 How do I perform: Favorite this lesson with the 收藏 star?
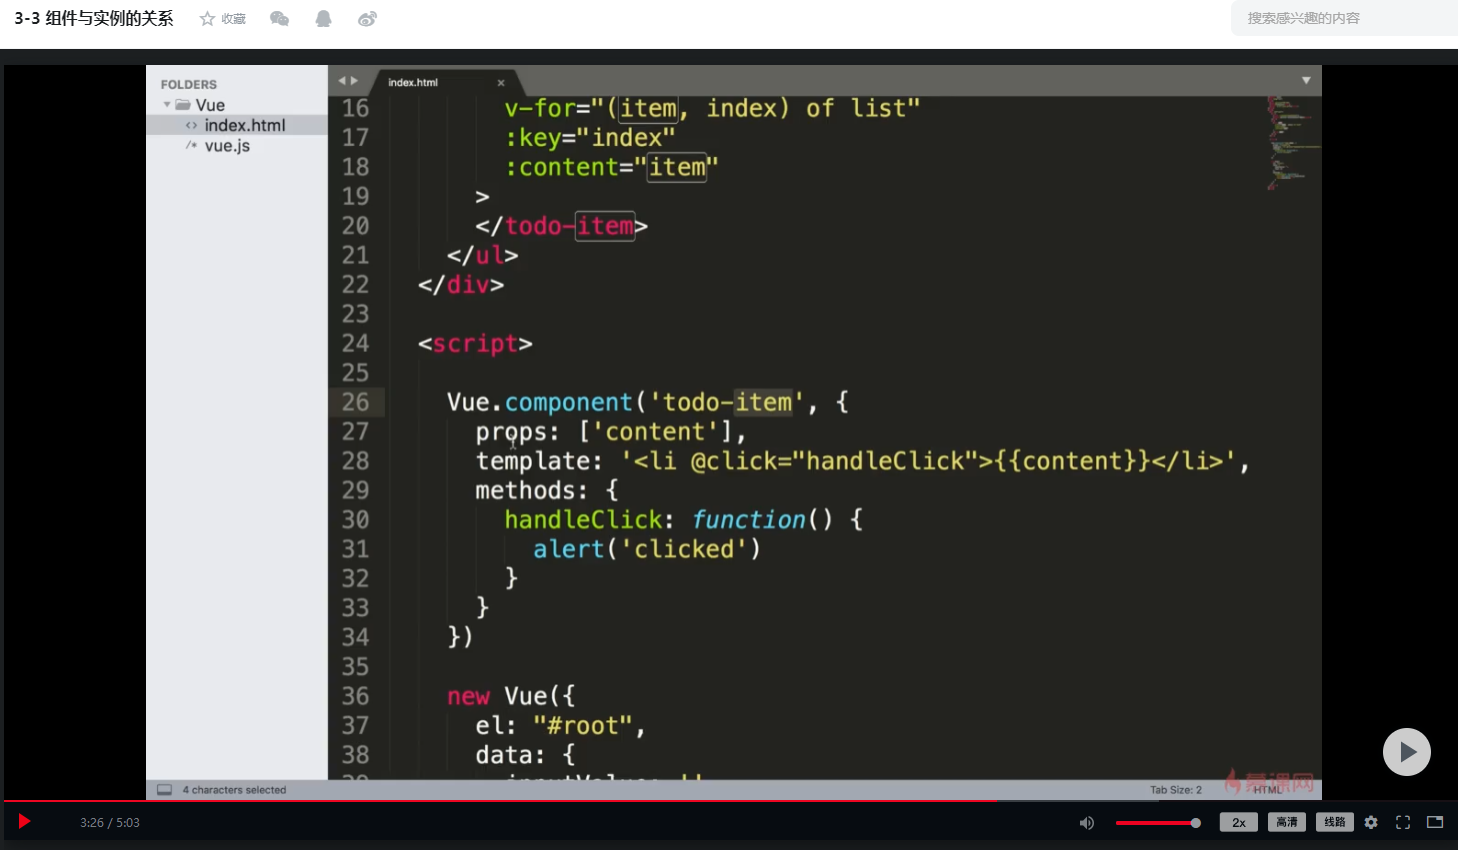click(222, 19)
